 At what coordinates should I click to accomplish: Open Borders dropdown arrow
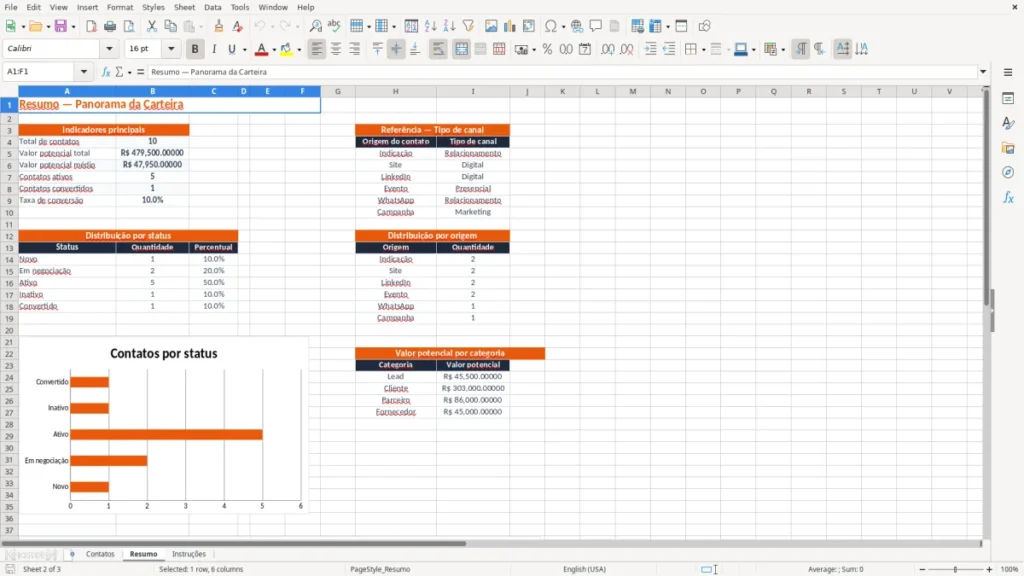tap(703, 49)
